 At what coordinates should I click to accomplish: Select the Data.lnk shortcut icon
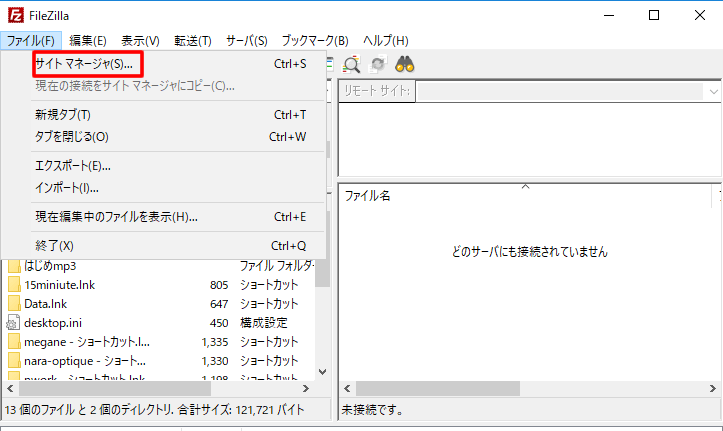coord(14,303)
